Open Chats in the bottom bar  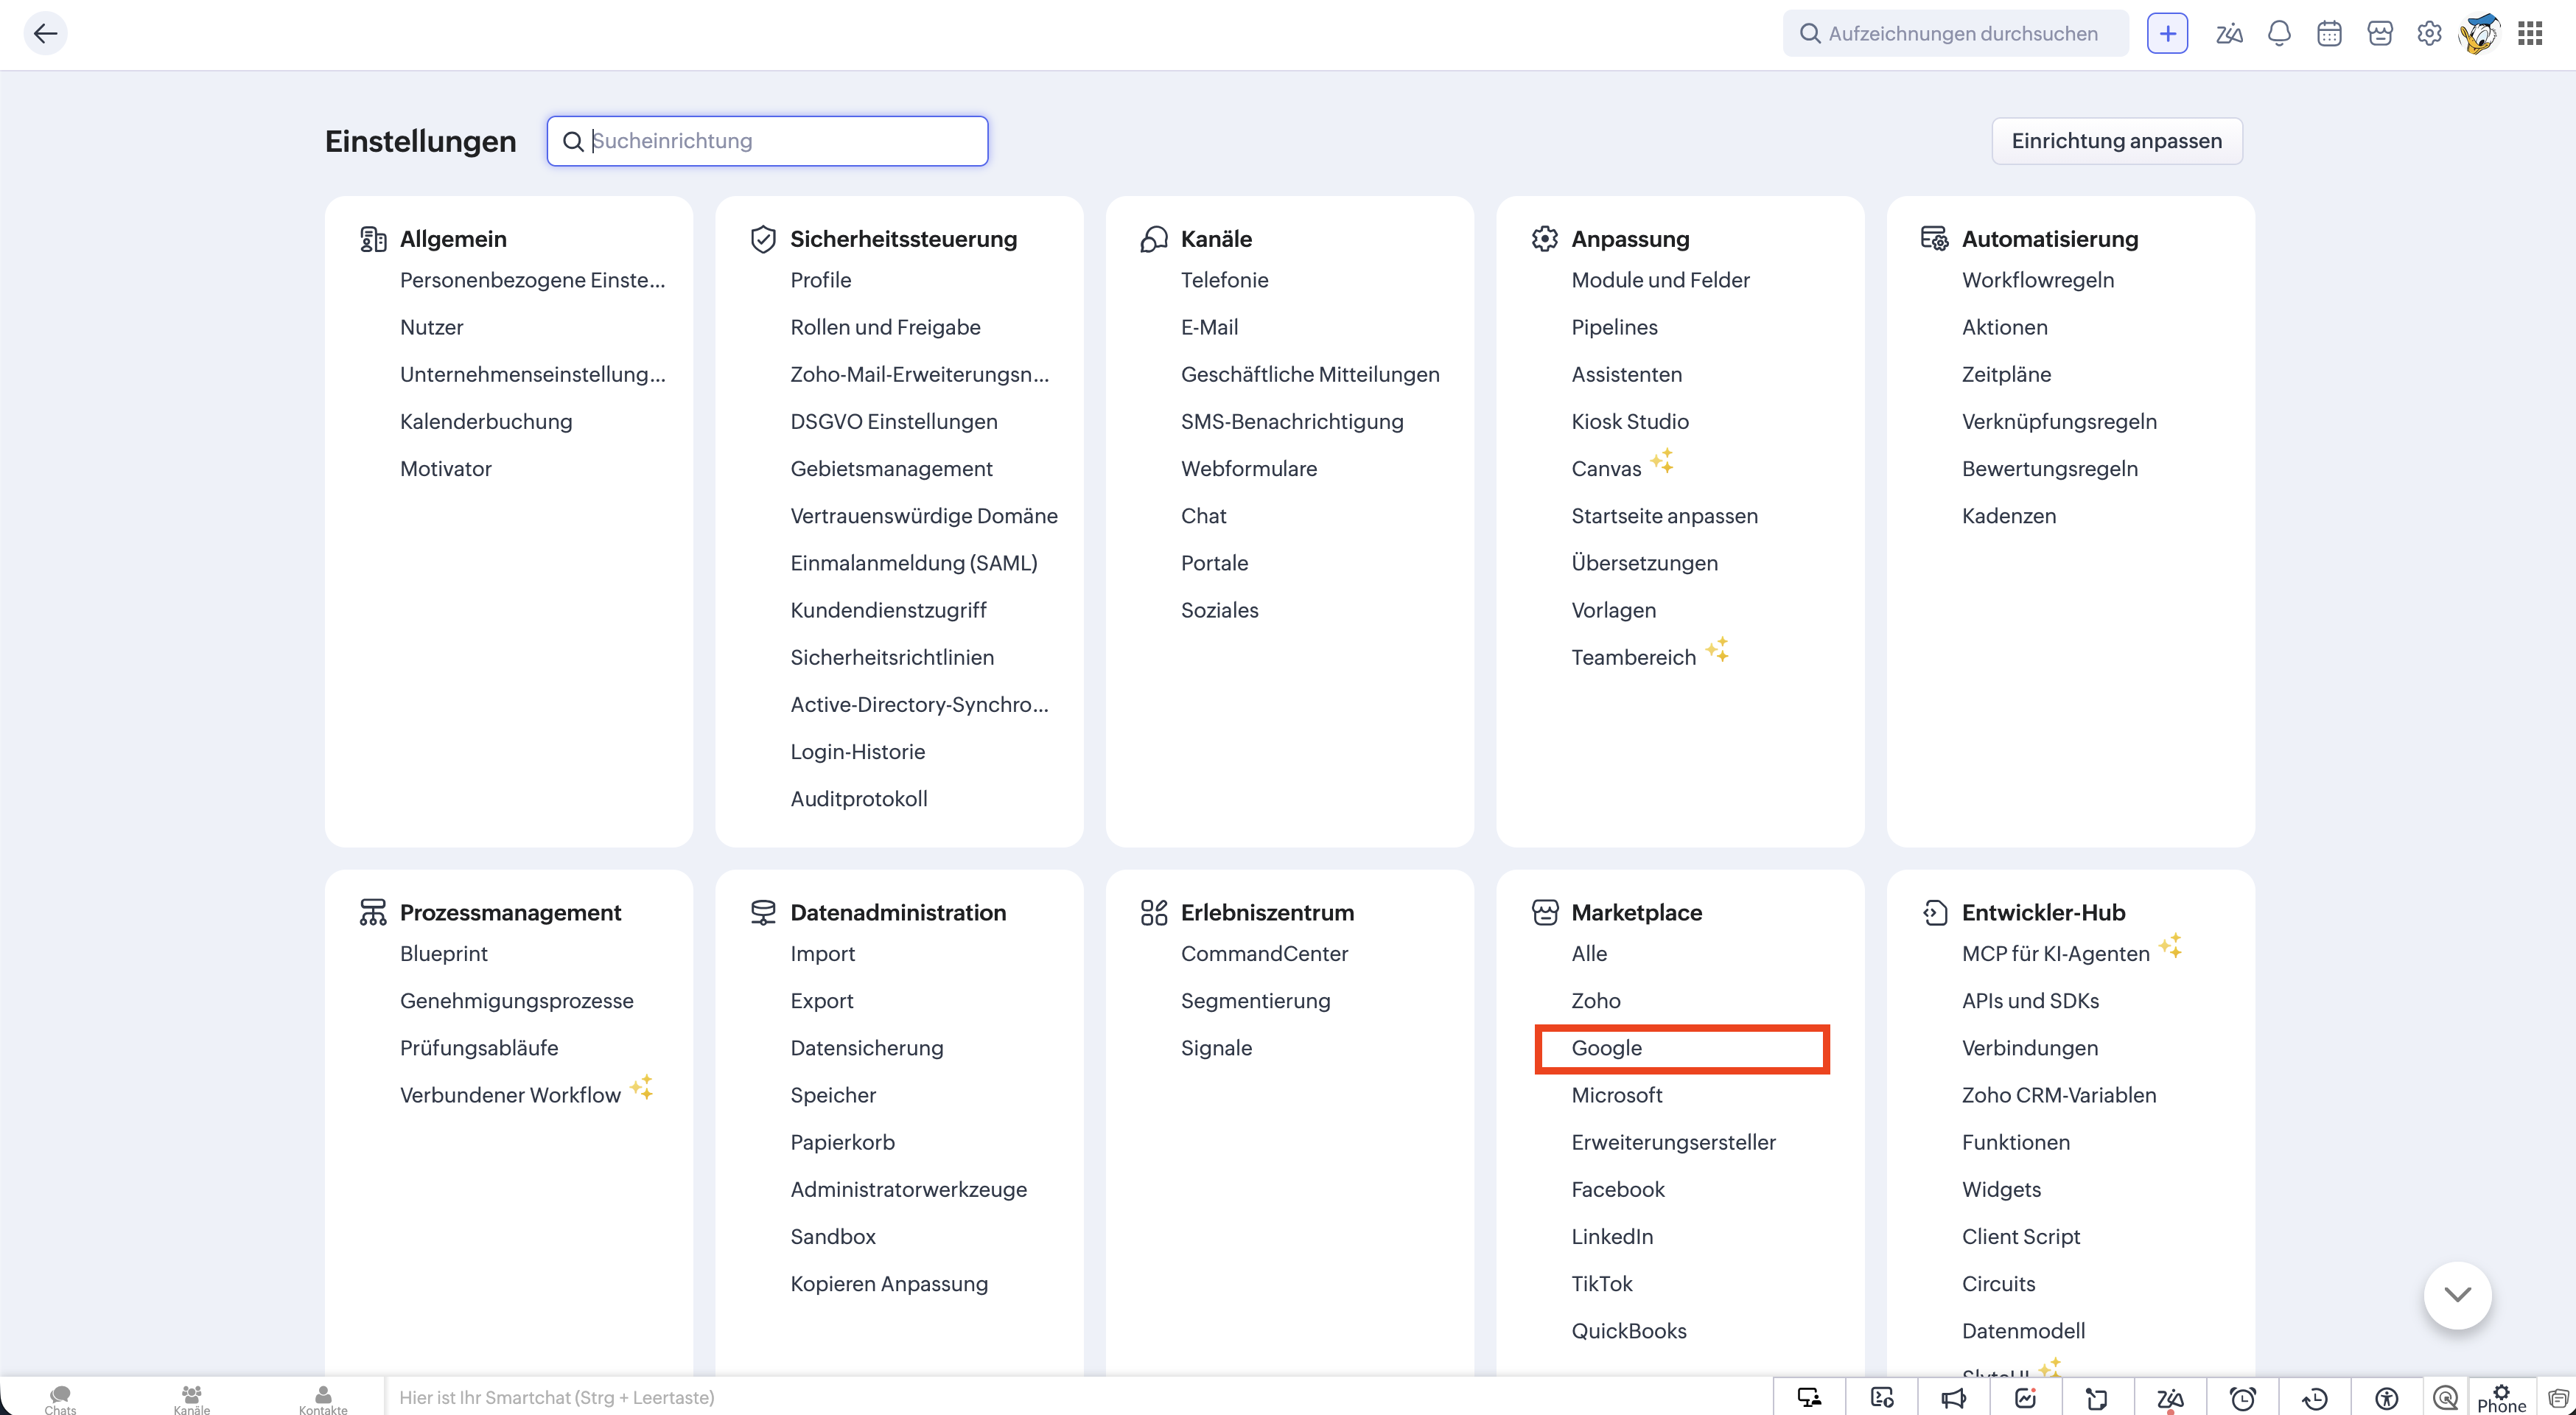(x=60, y=1399)
